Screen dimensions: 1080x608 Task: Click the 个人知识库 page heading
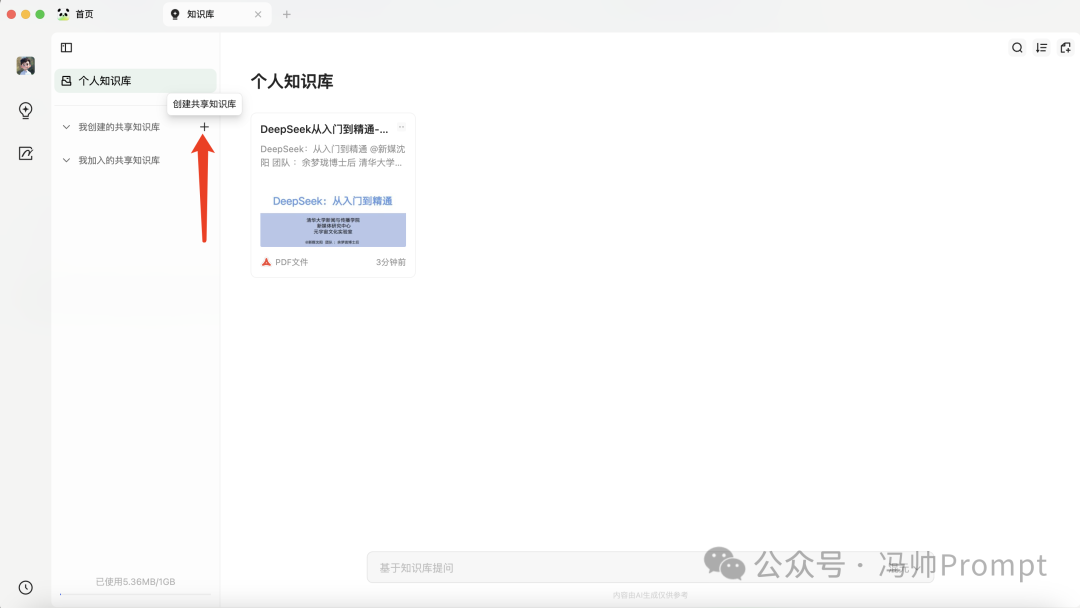(292, 81)
